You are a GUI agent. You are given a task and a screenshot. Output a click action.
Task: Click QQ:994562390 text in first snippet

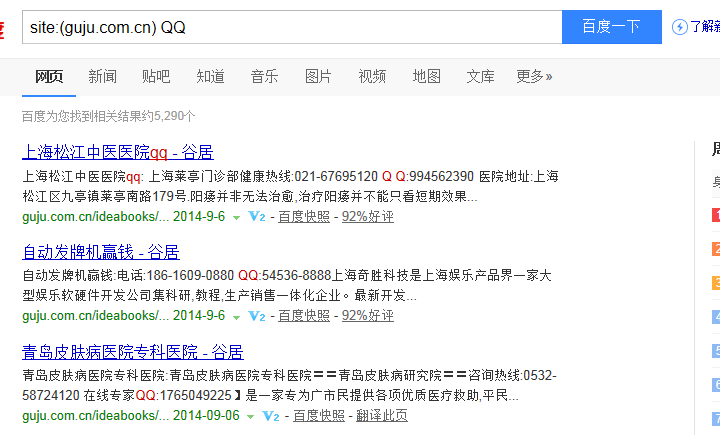click(428, 176)
